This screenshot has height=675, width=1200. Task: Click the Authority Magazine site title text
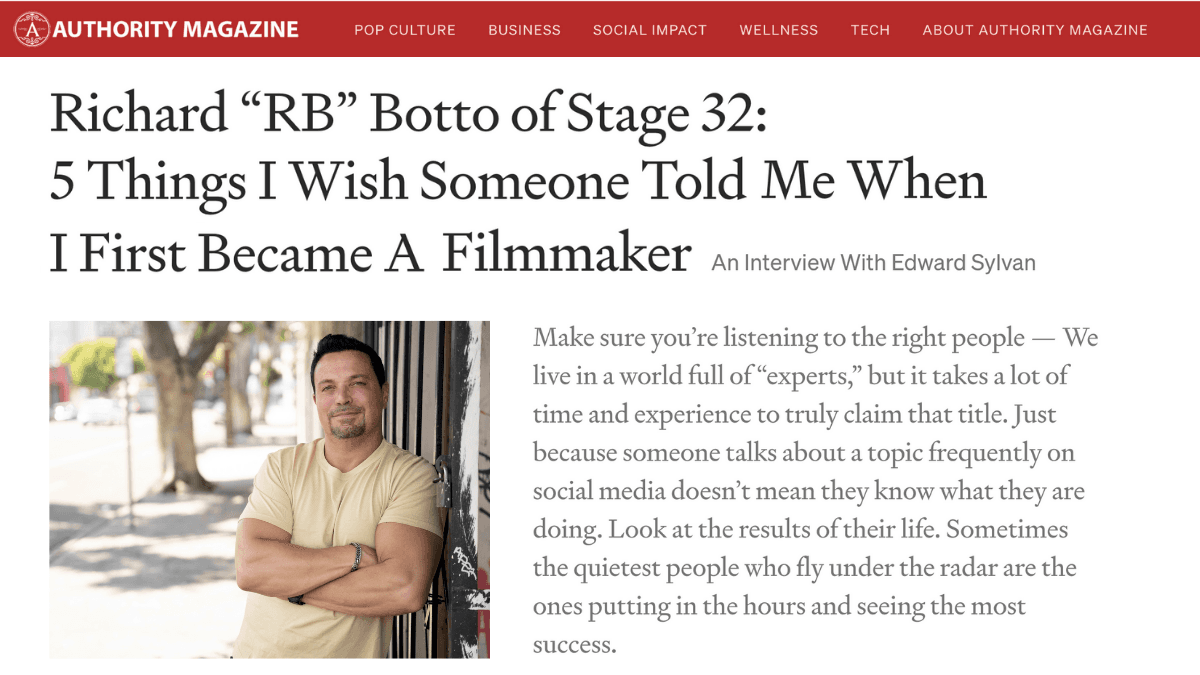coord(178,29)
